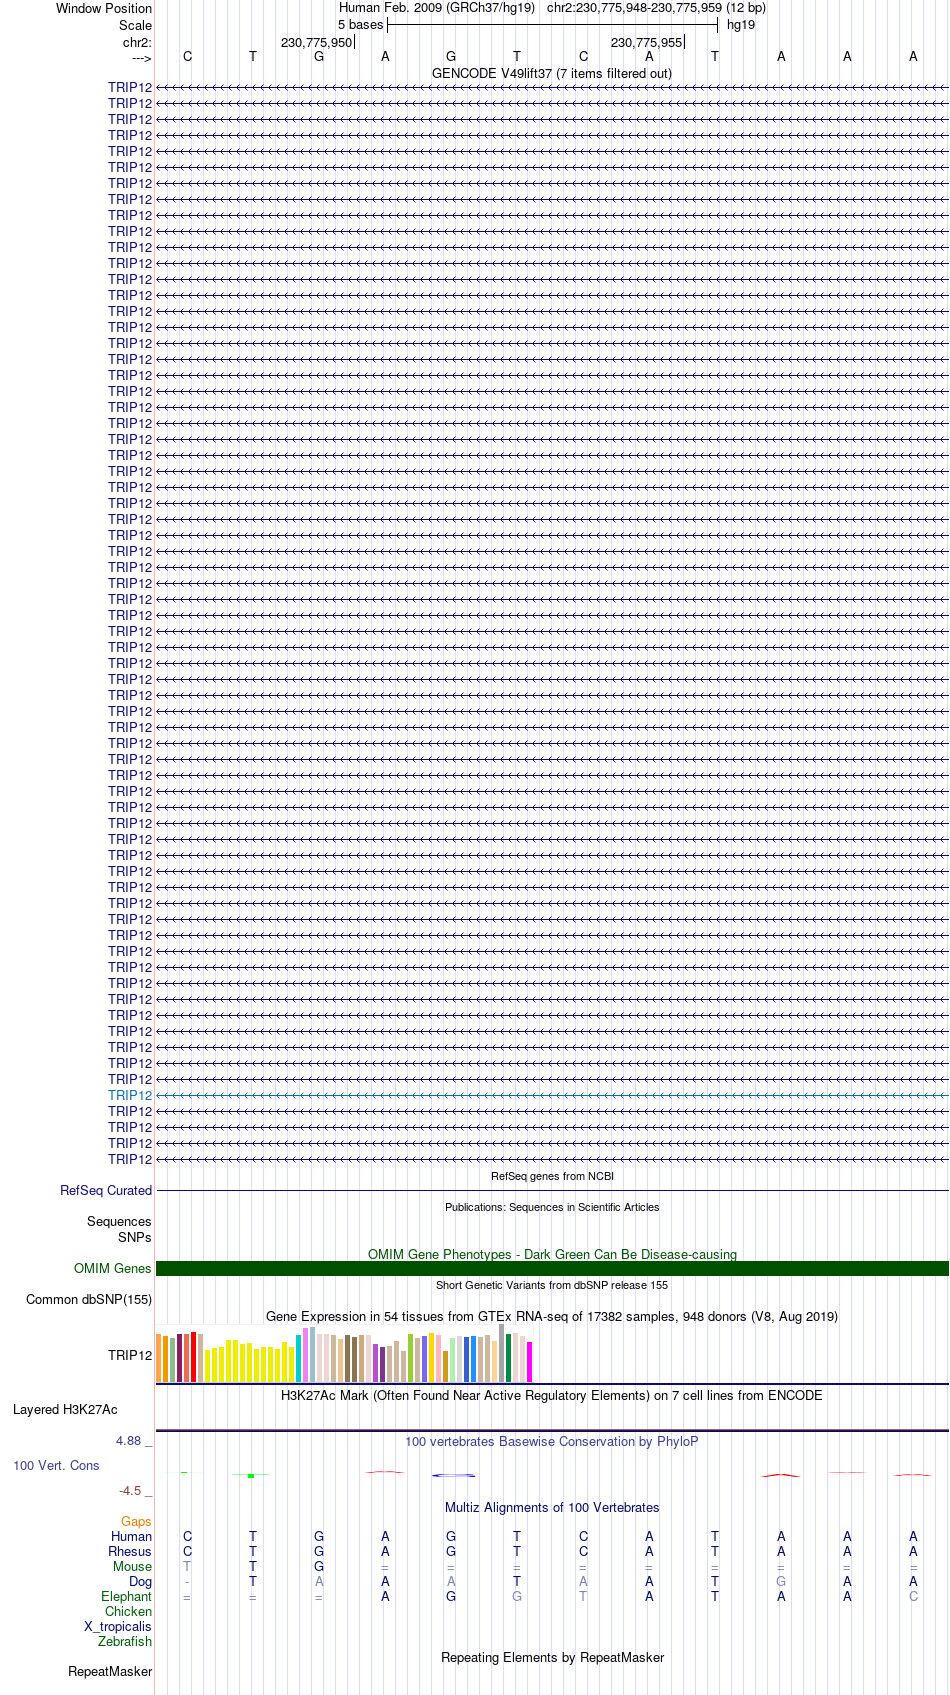
Task: Select the Human alignment row label
Action: [x=132, y=1536]
